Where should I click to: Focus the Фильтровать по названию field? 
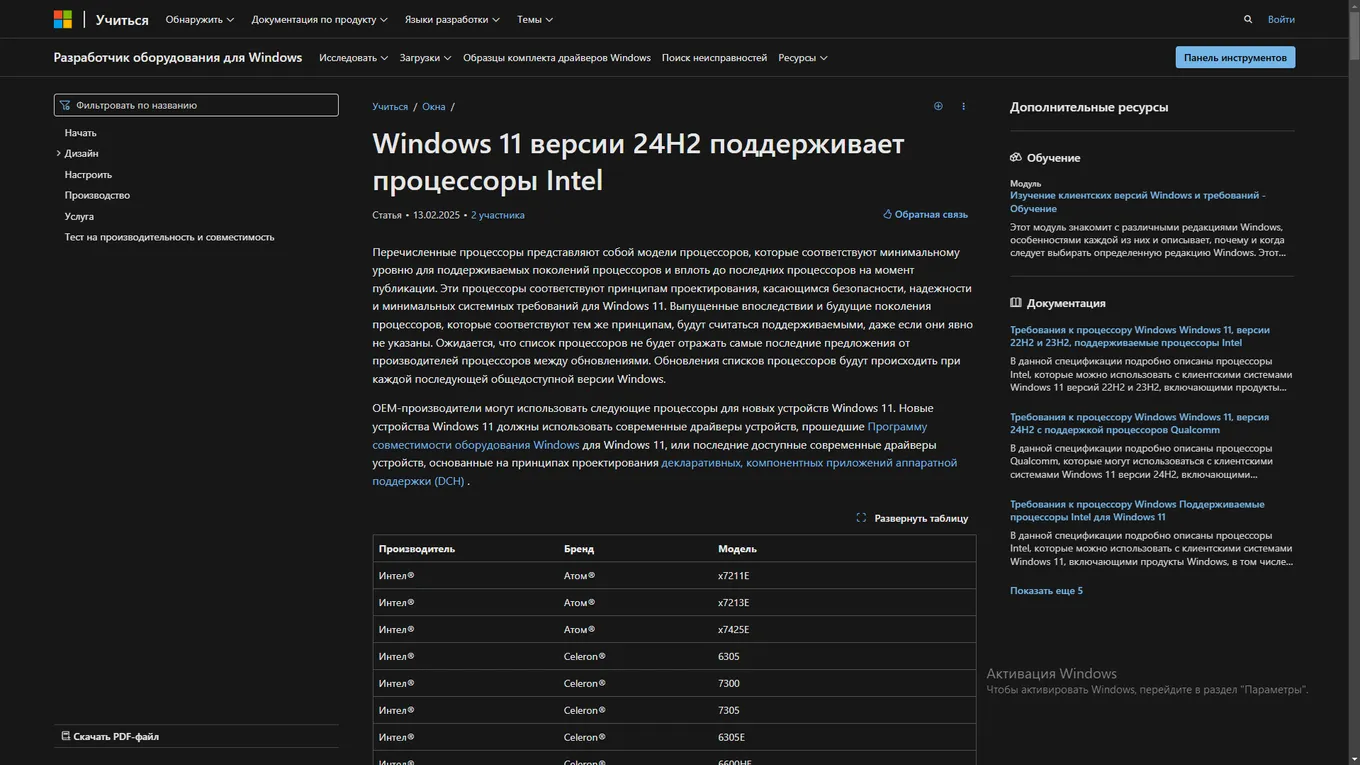tap(196, 105)
